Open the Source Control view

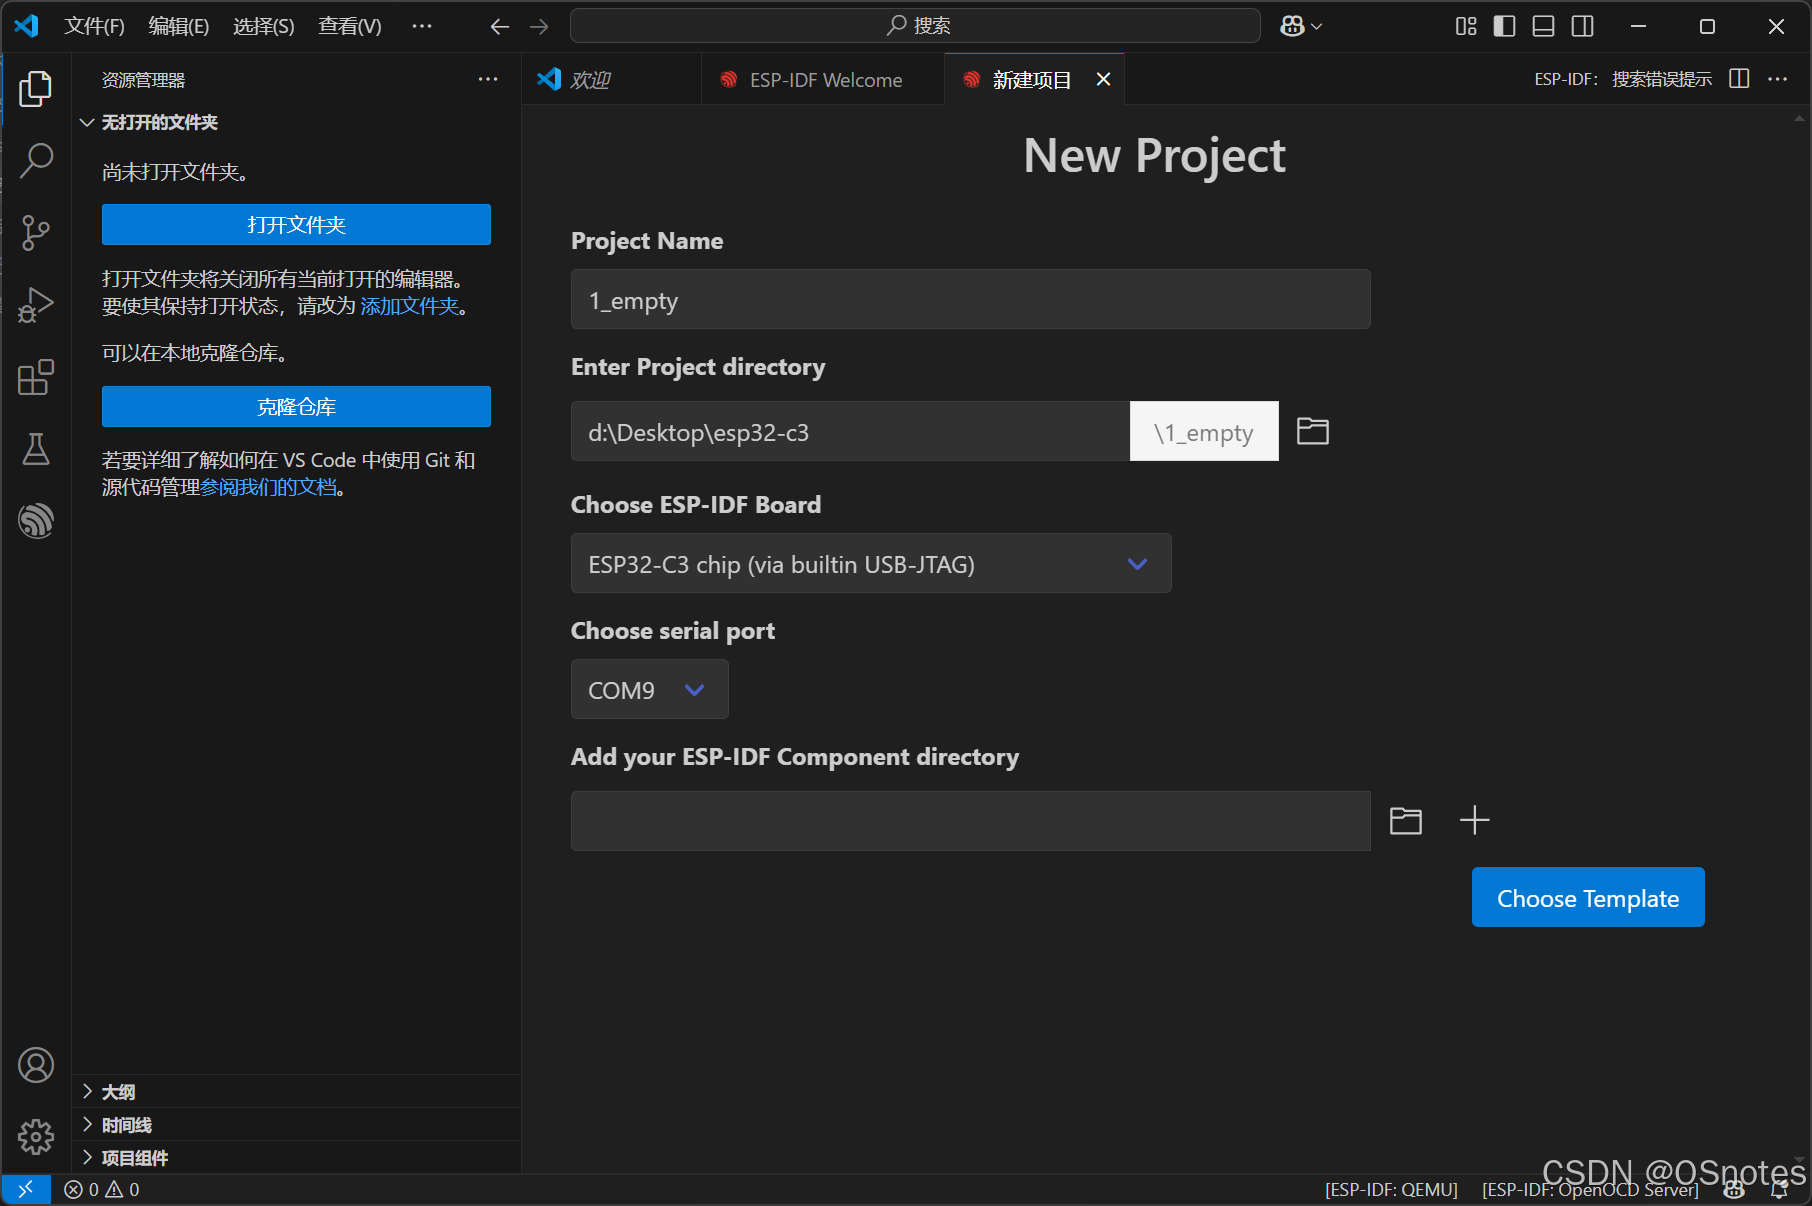coord(36,233)
